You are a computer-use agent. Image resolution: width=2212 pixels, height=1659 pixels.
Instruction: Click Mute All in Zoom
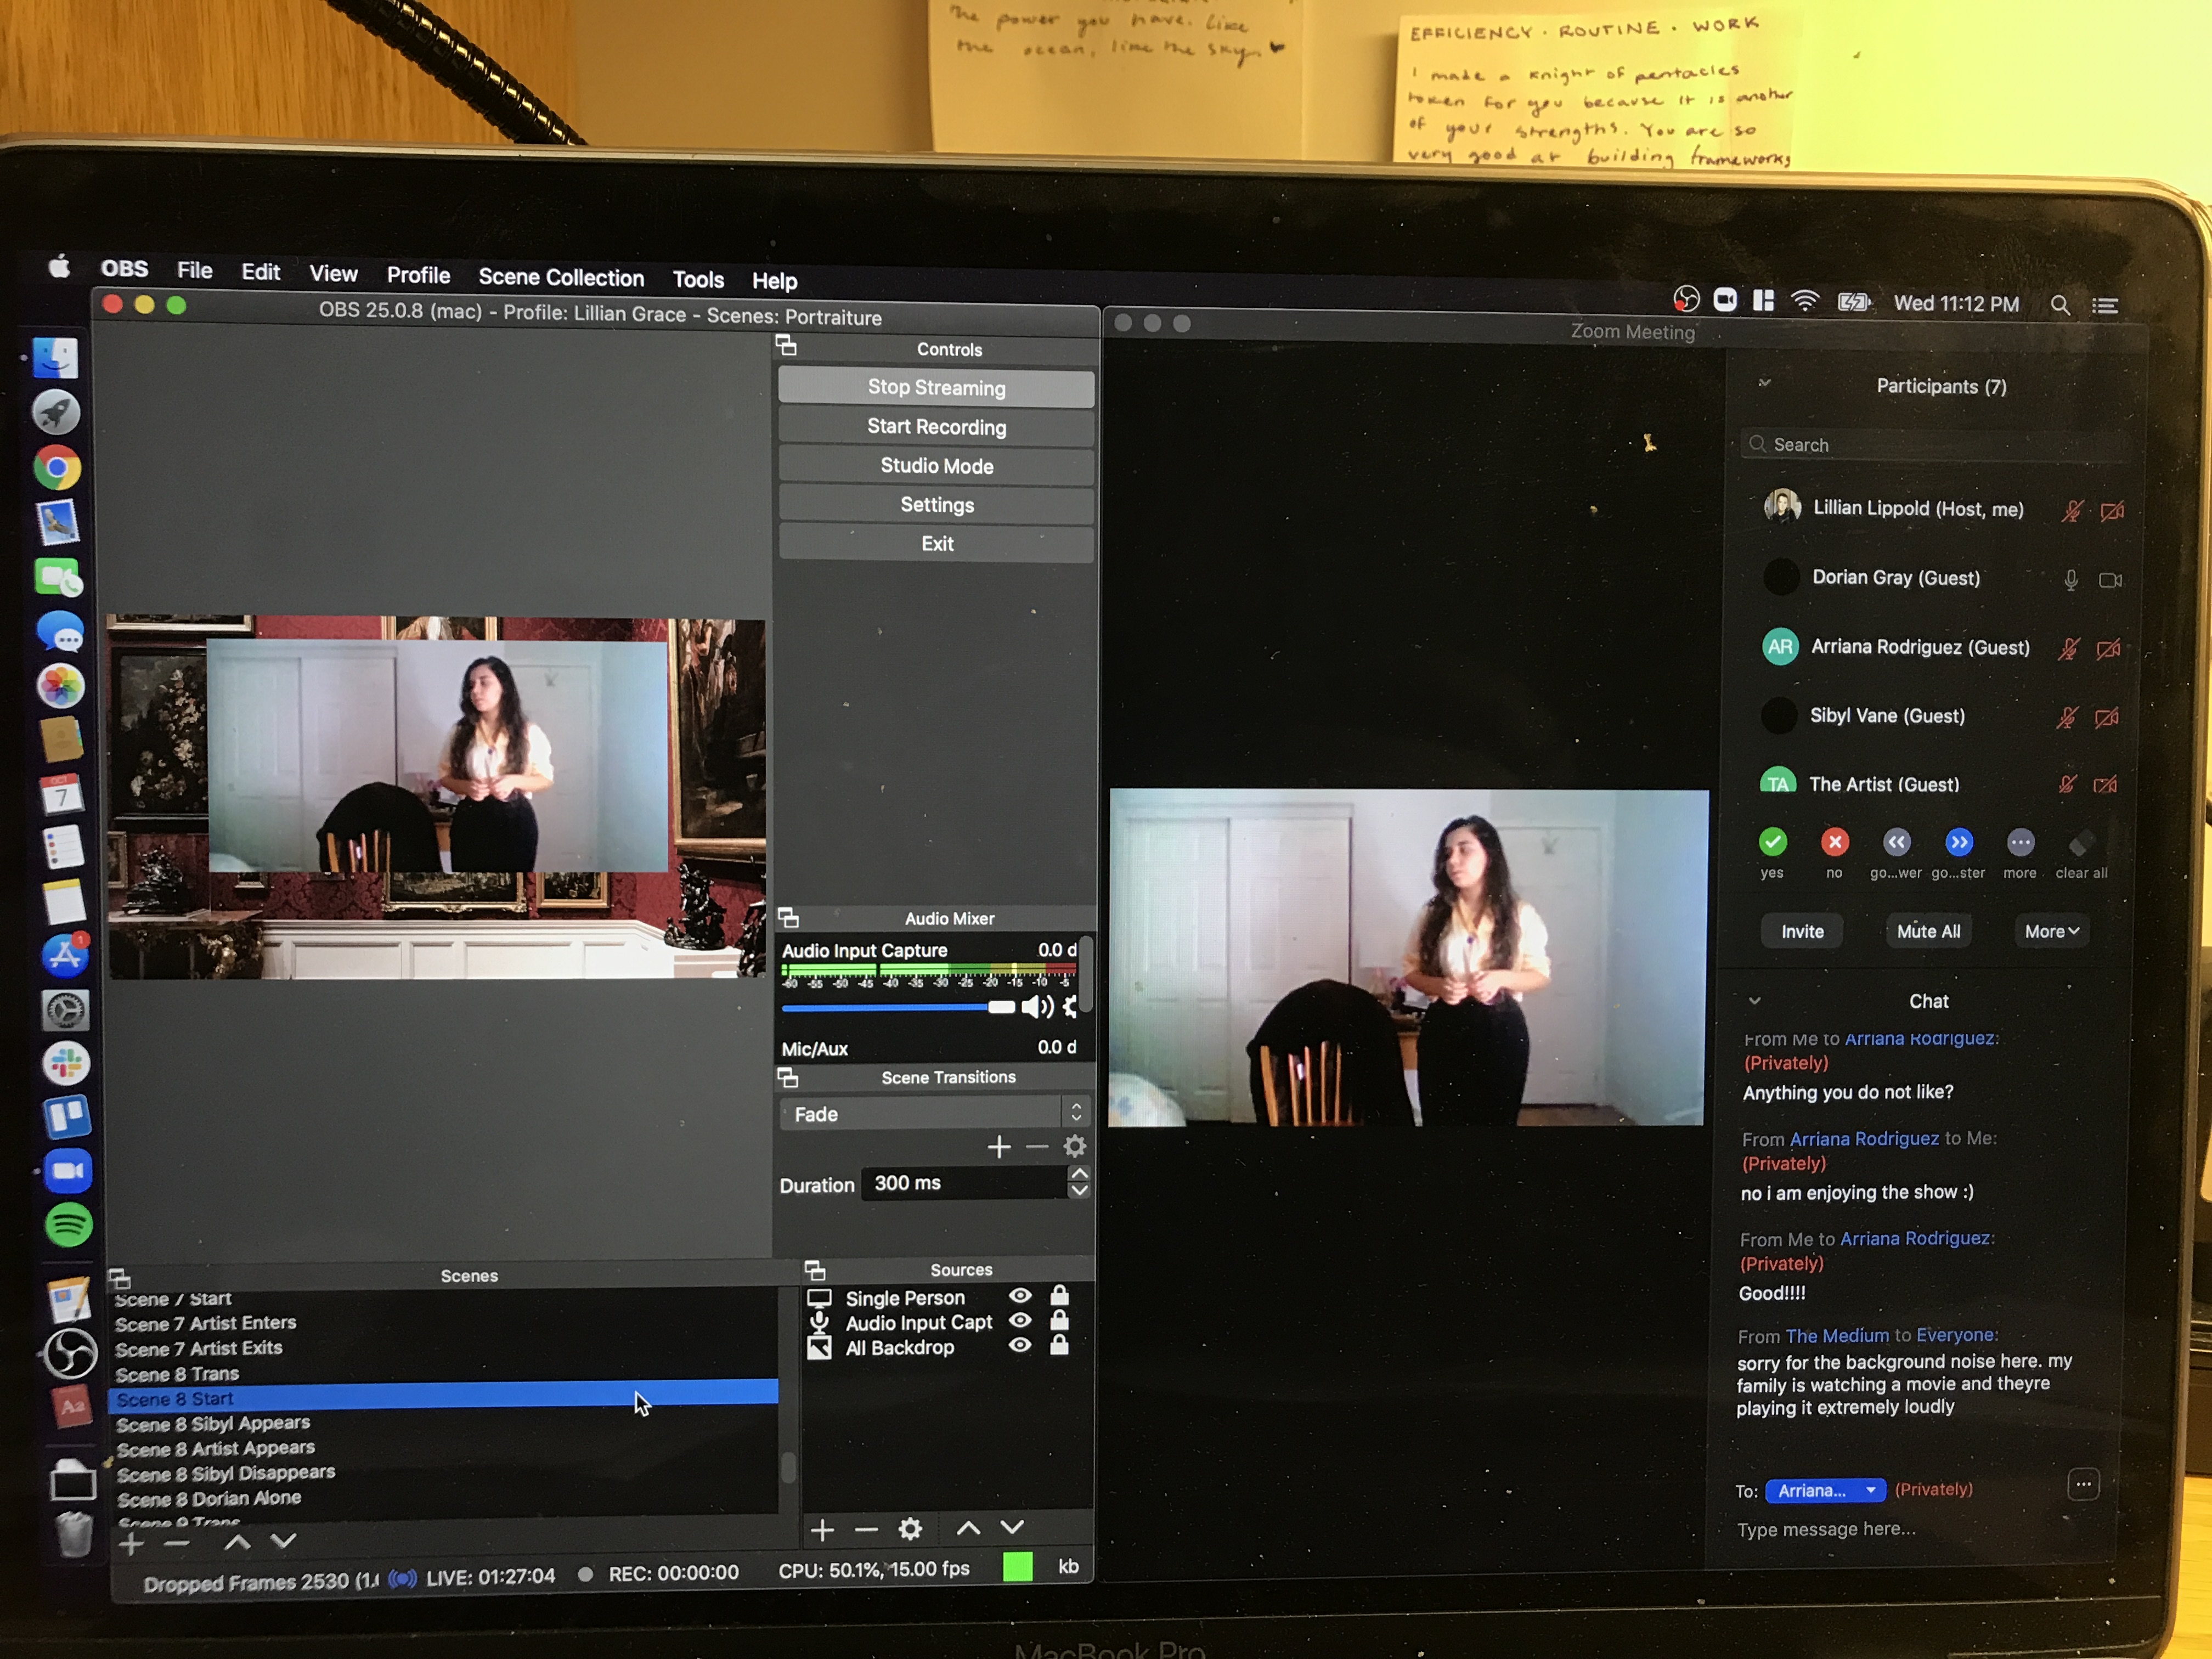[x=1928, y=931]
